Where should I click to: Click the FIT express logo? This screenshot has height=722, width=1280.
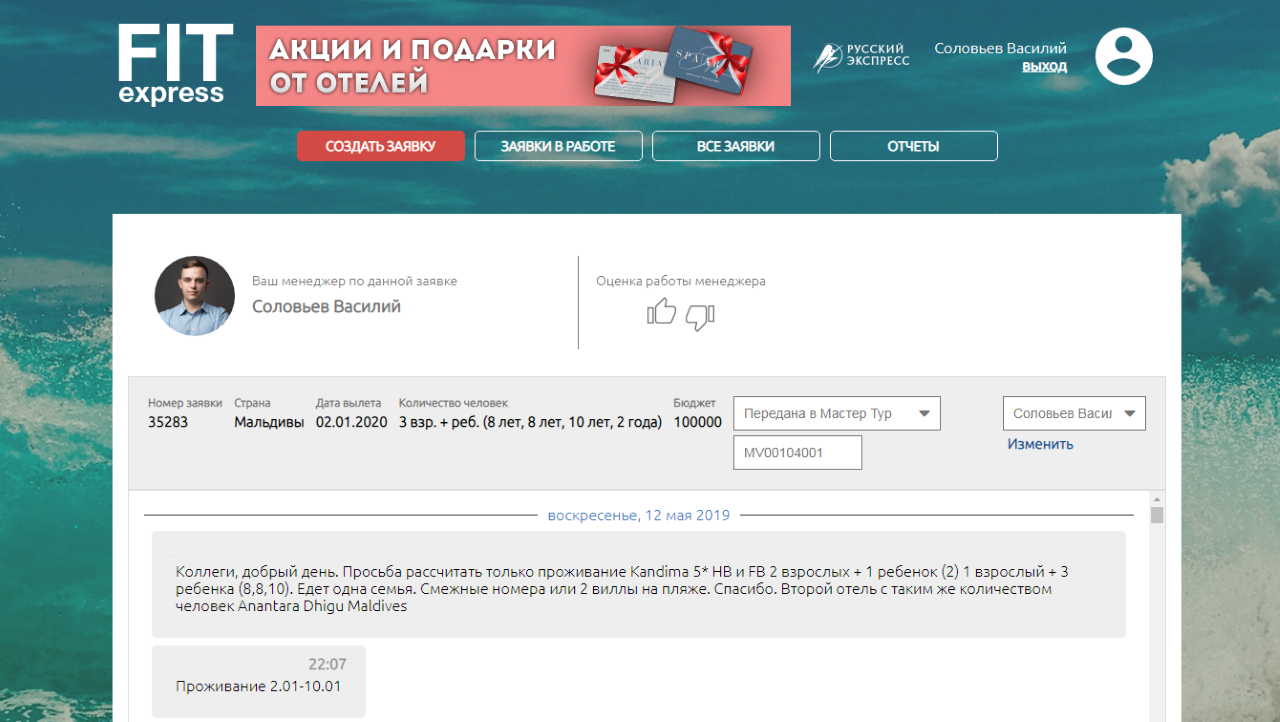point(174,65)
